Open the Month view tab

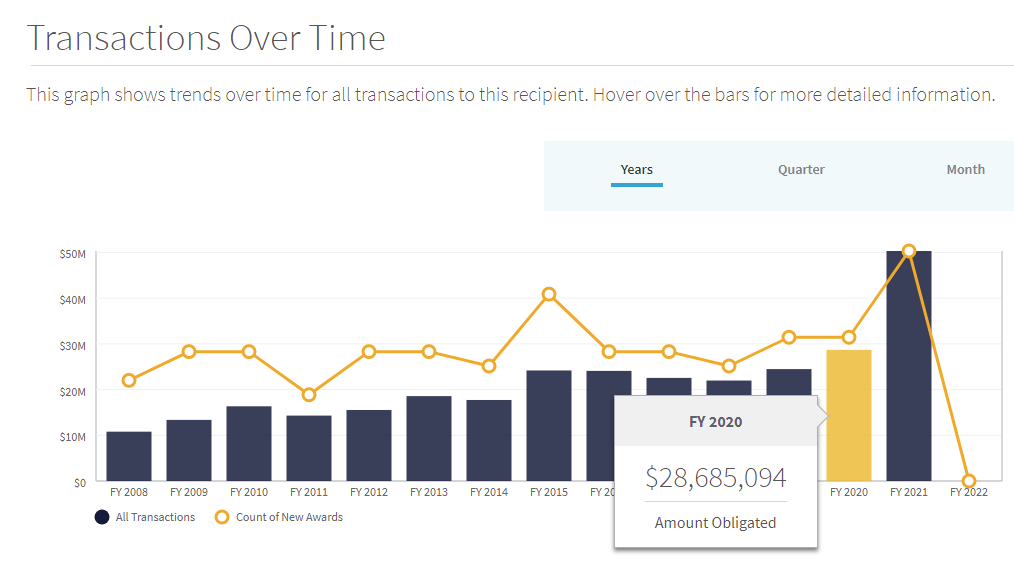click(965, 170)
